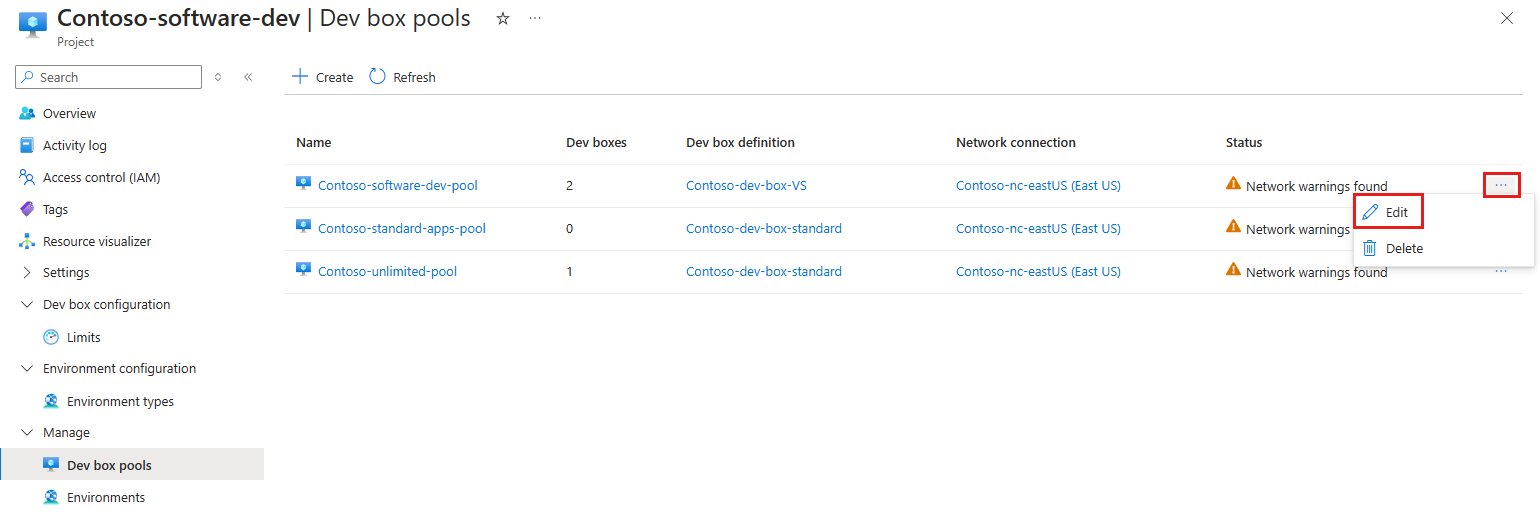Screen dimensions: 1540x521
Task: Click the Overview people icon
Action: click(27, 113)
